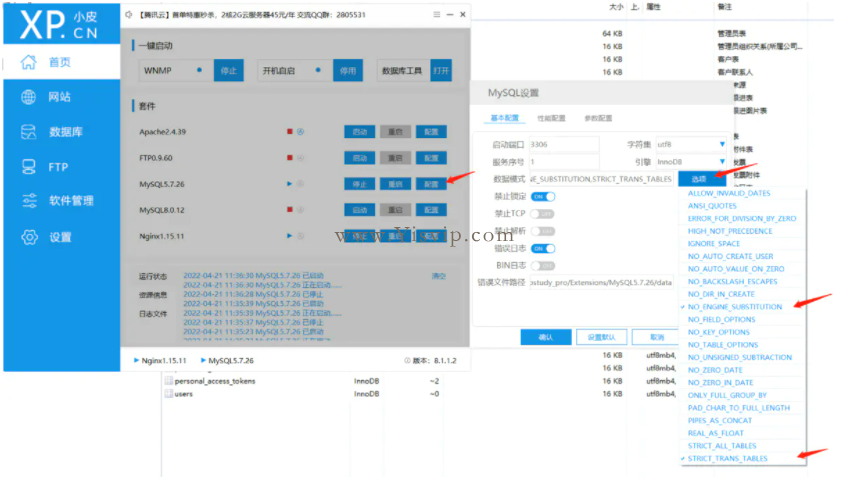Confirm MySQL settings with 确认
The width and height of the screenshot is (847, 477).
click(x=546, y=337)
